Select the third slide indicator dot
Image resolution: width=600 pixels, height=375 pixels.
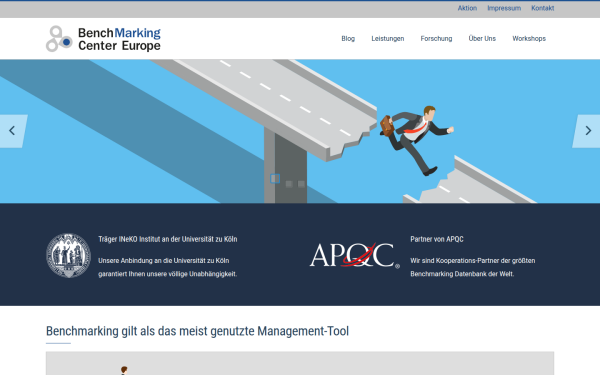[301, 184]
